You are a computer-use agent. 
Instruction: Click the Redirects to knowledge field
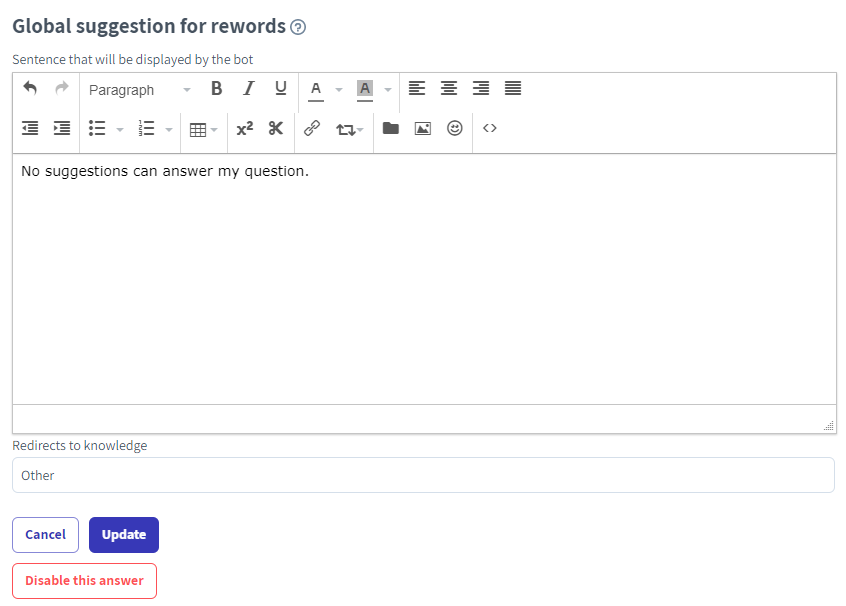423,475
